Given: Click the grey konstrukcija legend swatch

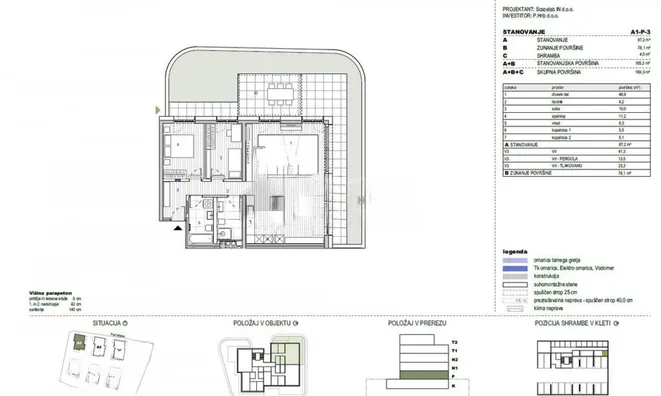Looking at the screenshot, I should coord(515,277).
